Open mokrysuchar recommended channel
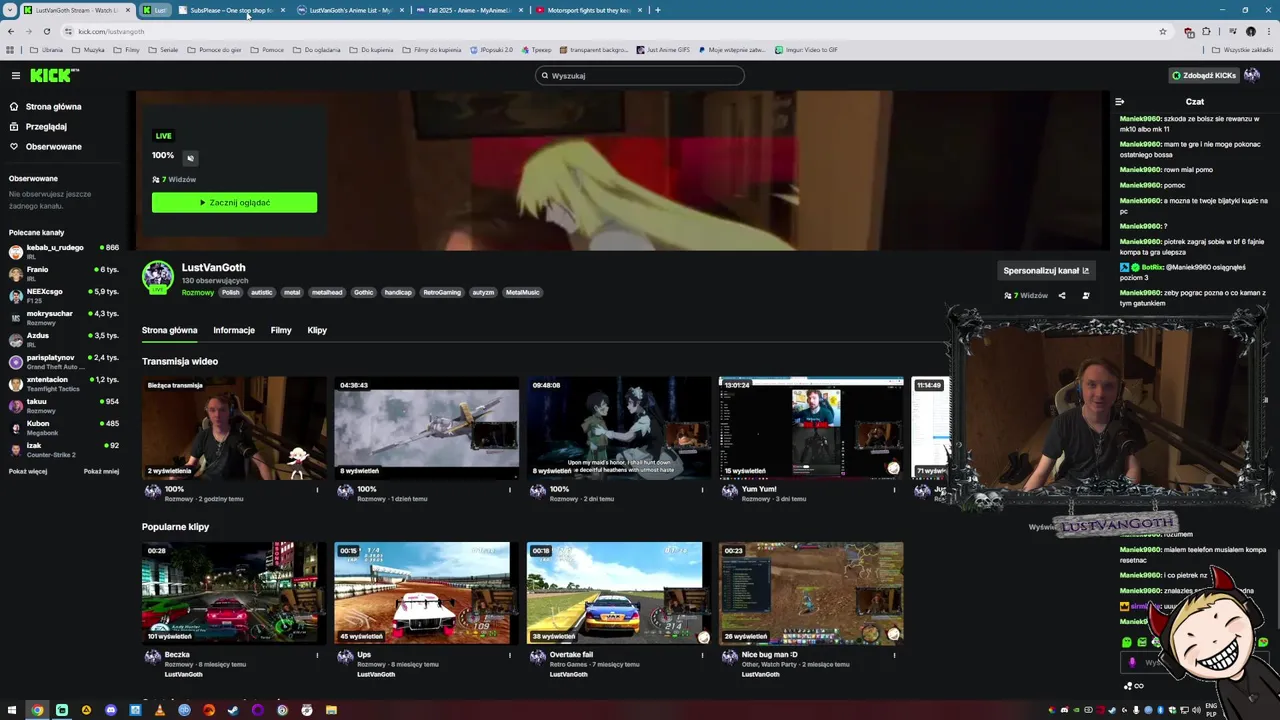This screenshot has height=720, width=1280. click(x=64, y=317)
